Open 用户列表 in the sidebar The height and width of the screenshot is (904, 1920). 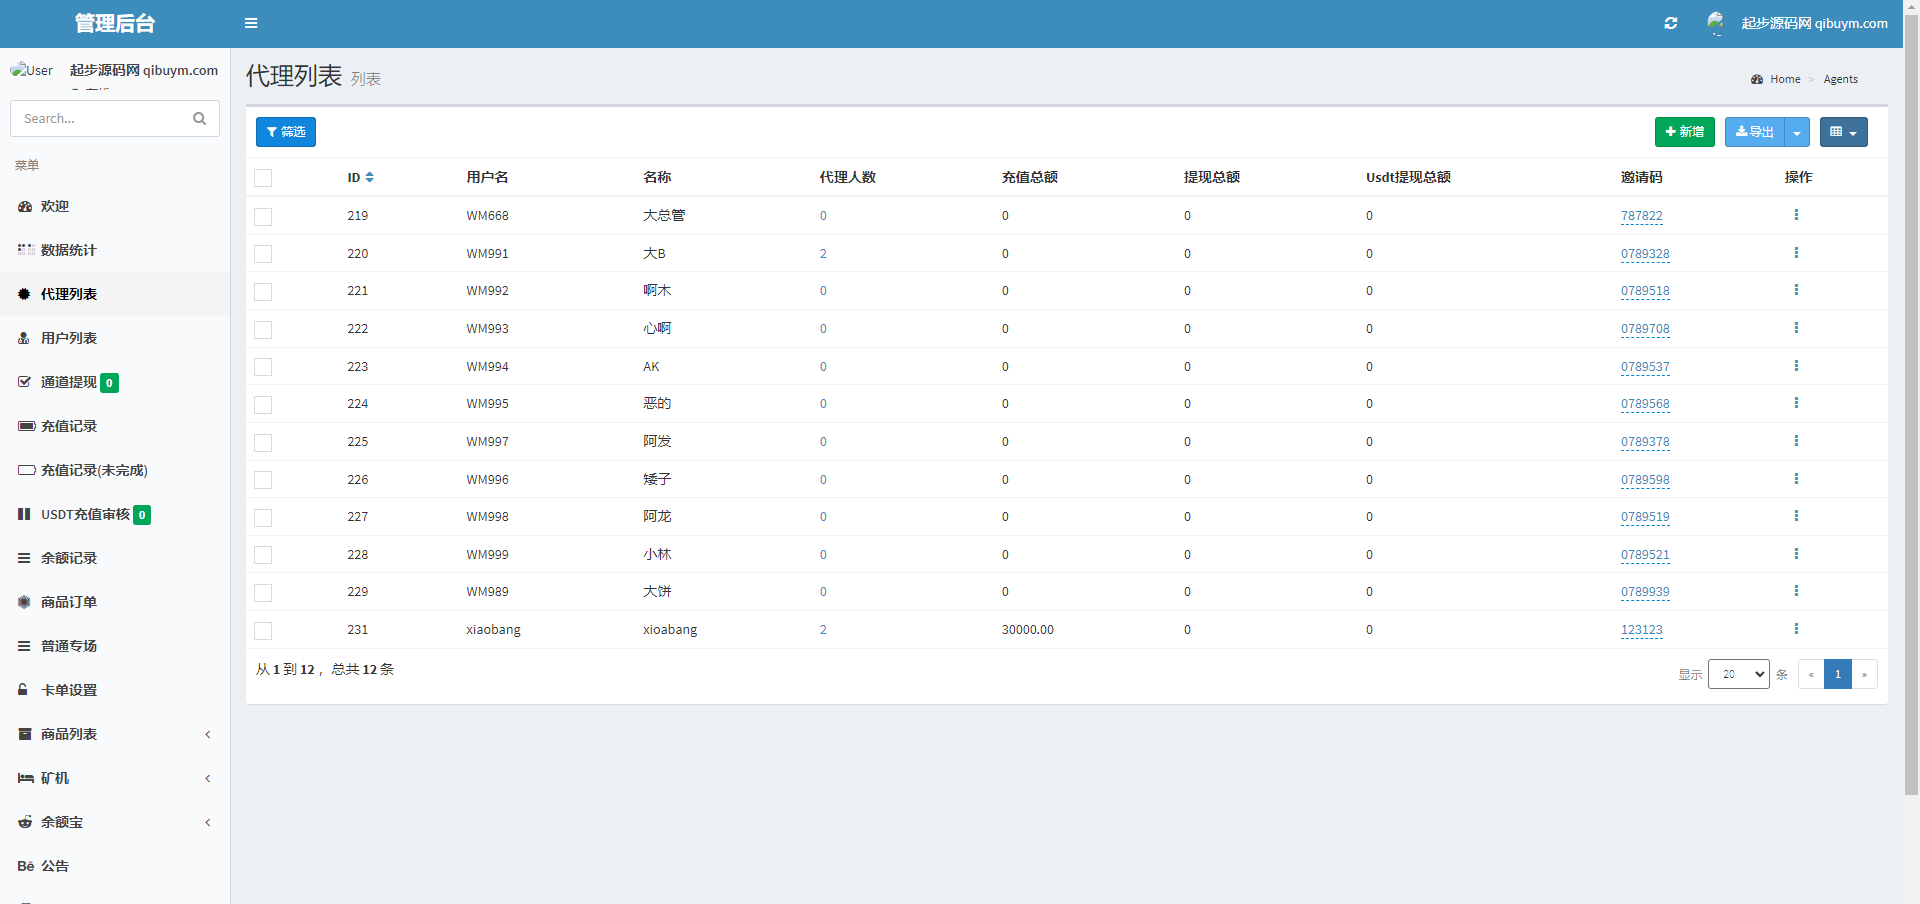(x=69, y=338)
